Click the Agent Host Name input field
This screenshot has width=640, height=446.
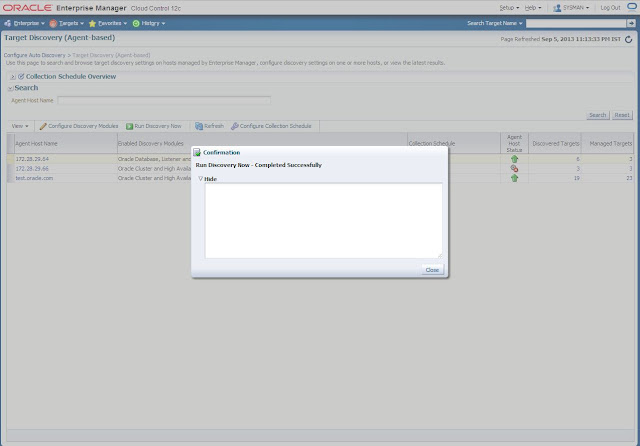[x=164, y=100]
